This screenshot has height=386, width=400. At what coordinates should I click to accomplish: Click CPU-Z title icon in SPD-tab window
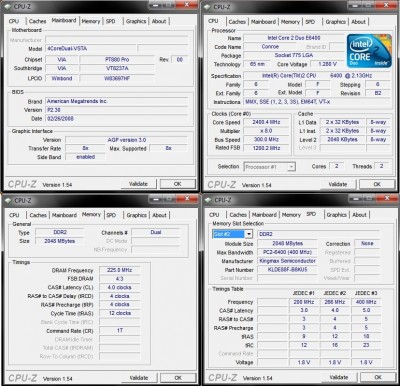(x=208, y=200)
